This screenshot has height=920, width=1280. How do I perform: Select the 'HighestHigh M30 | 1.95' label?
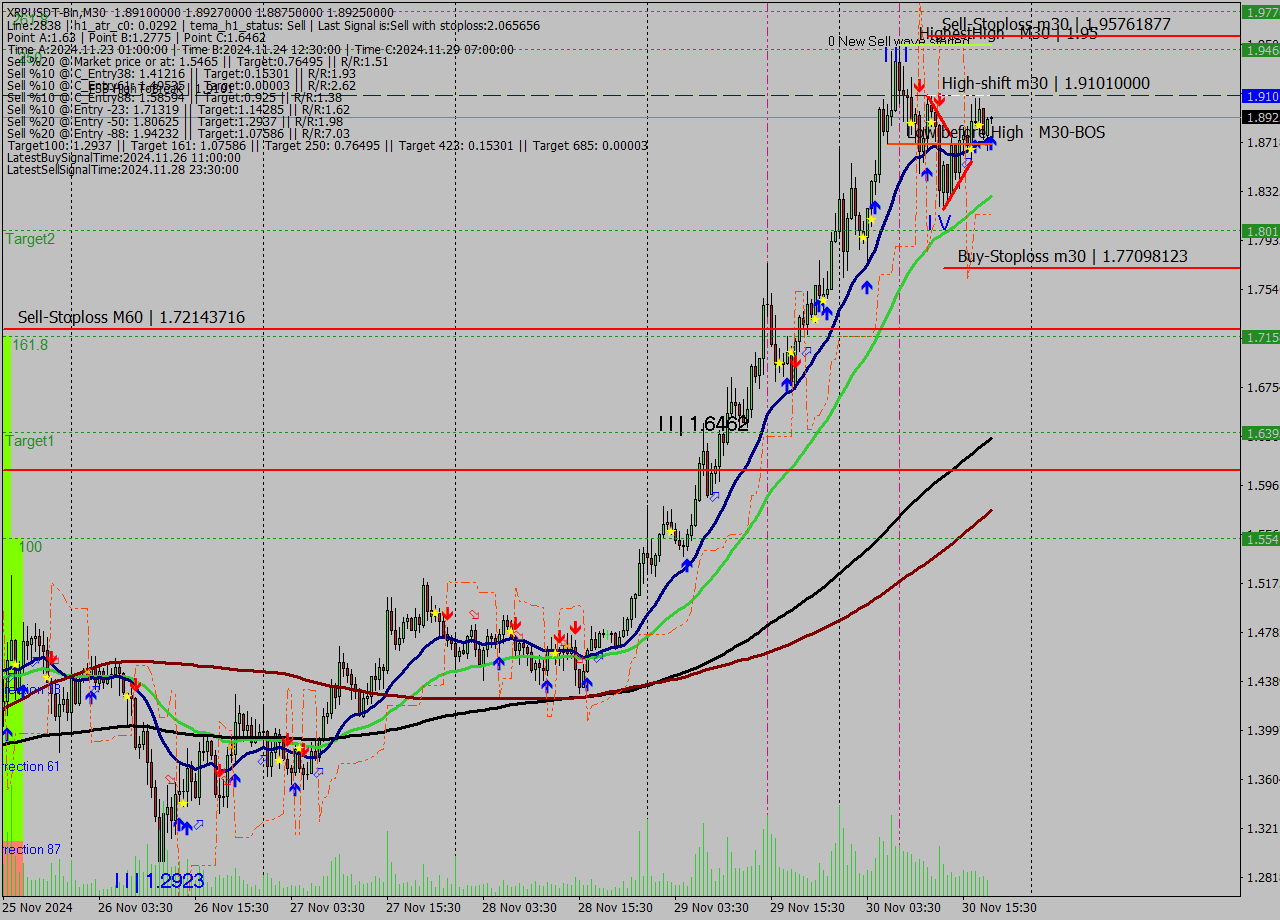coord(1008,33)
